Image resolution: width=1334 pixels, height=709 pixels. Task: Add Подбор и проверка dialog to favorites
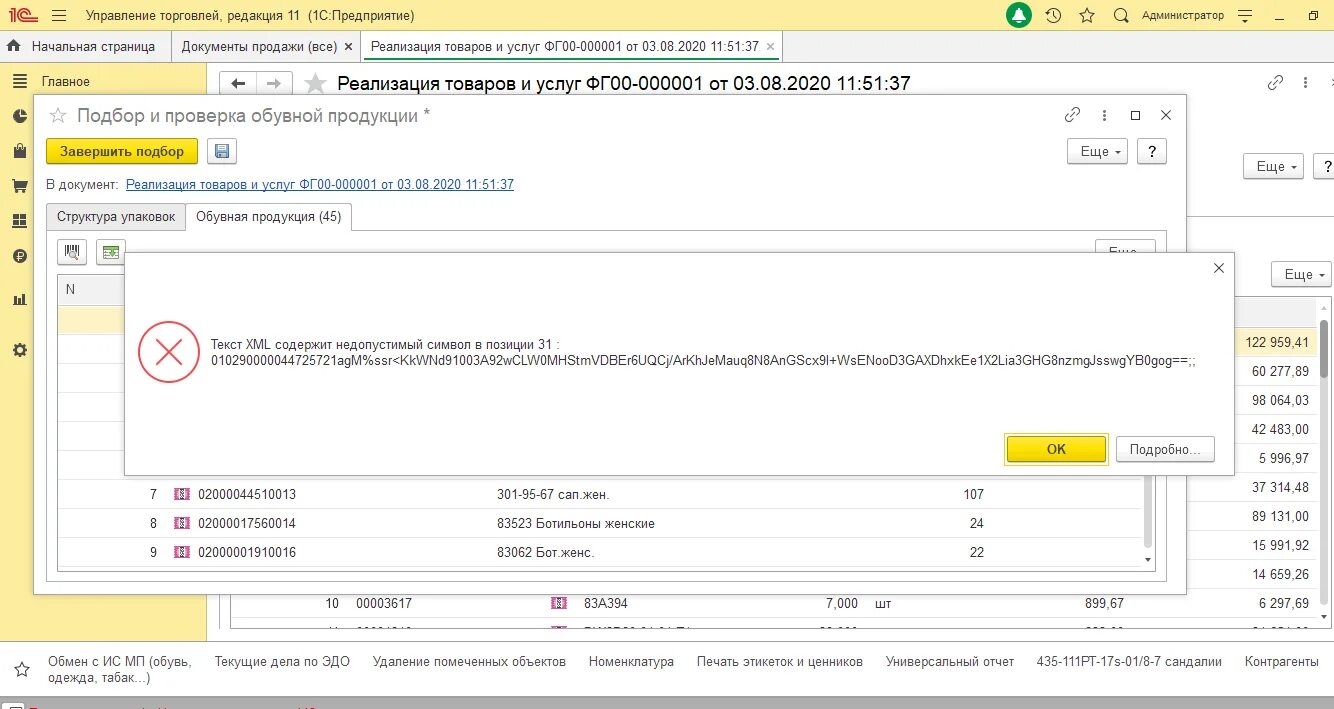click(59, 115)
